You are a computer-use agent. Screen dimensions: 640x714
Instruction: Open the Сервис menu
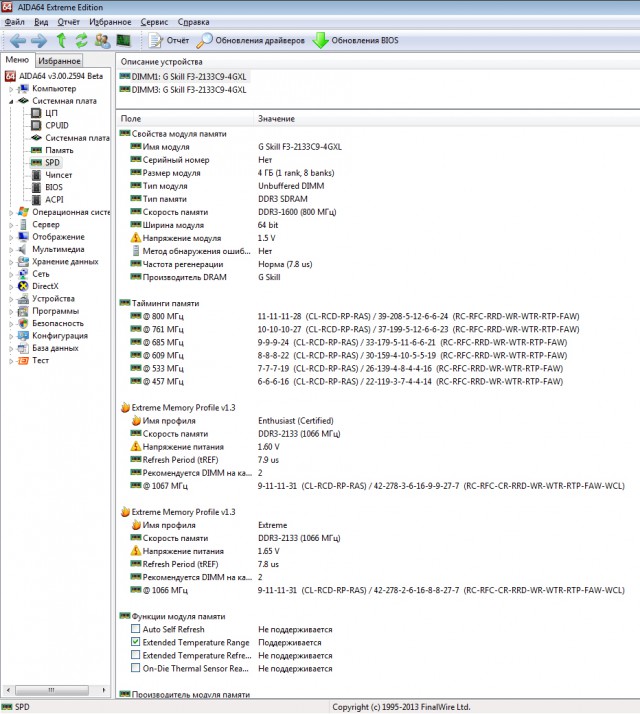tap(154, 22)
